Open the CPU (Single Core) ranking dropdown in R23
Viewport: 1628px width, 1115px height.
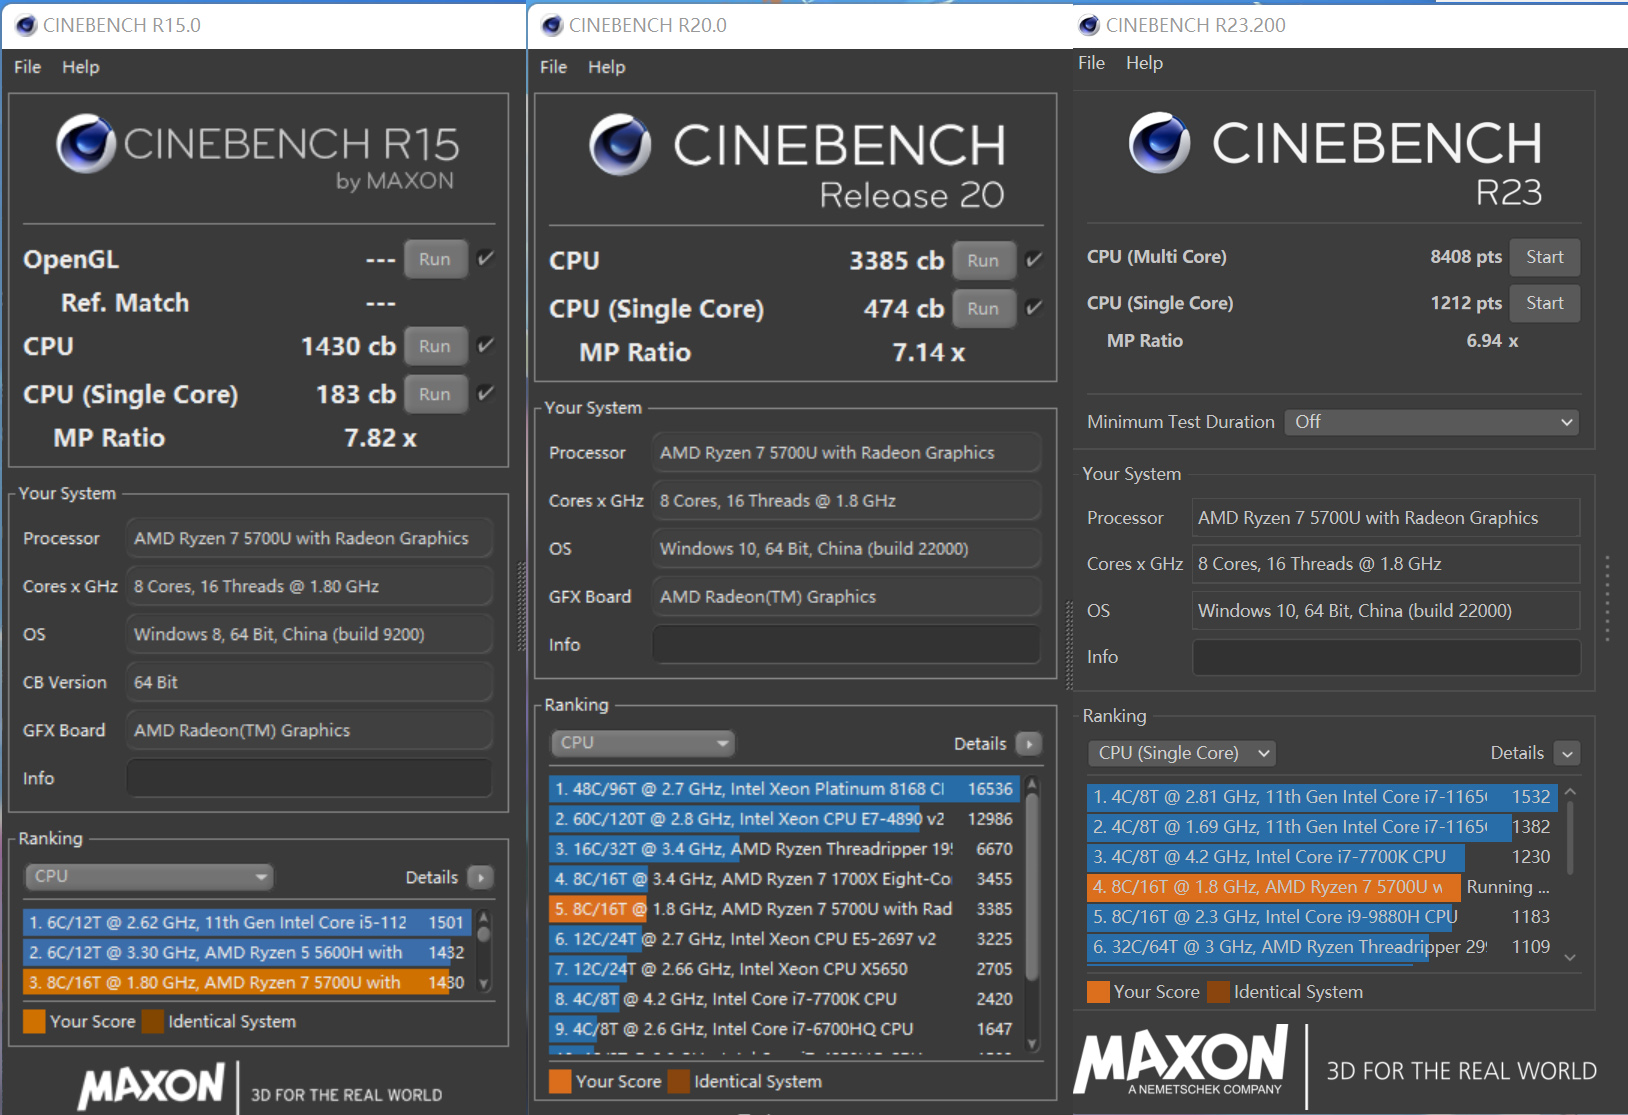(1183, 753)
